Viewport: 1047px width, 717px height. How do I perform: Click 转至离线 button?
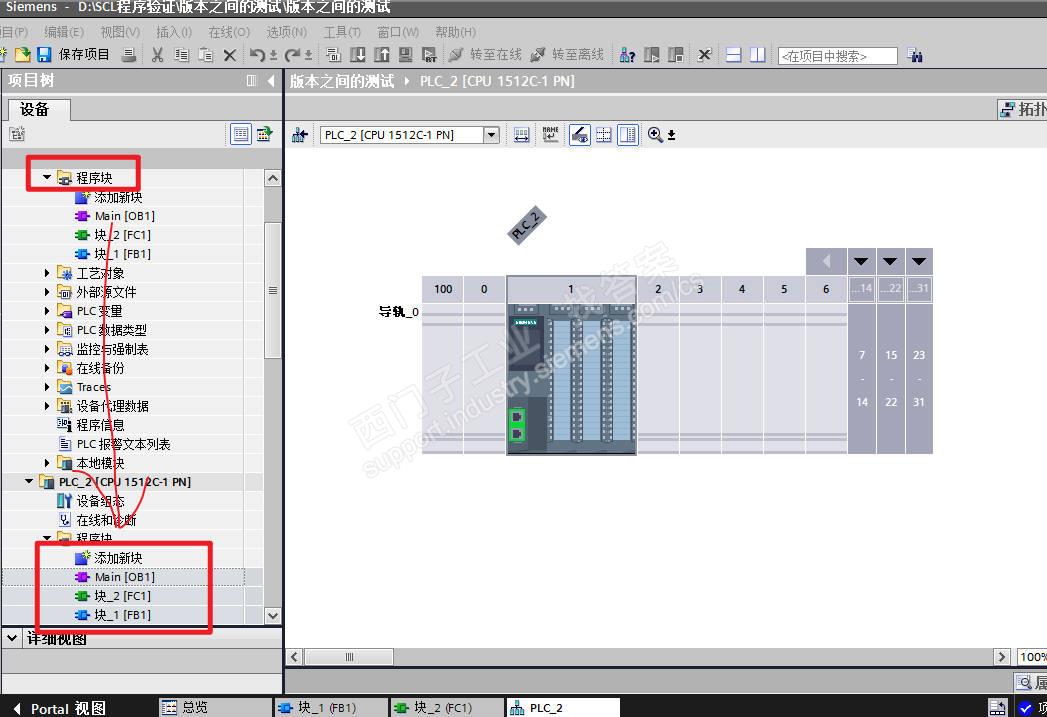(x=568, y=55)
